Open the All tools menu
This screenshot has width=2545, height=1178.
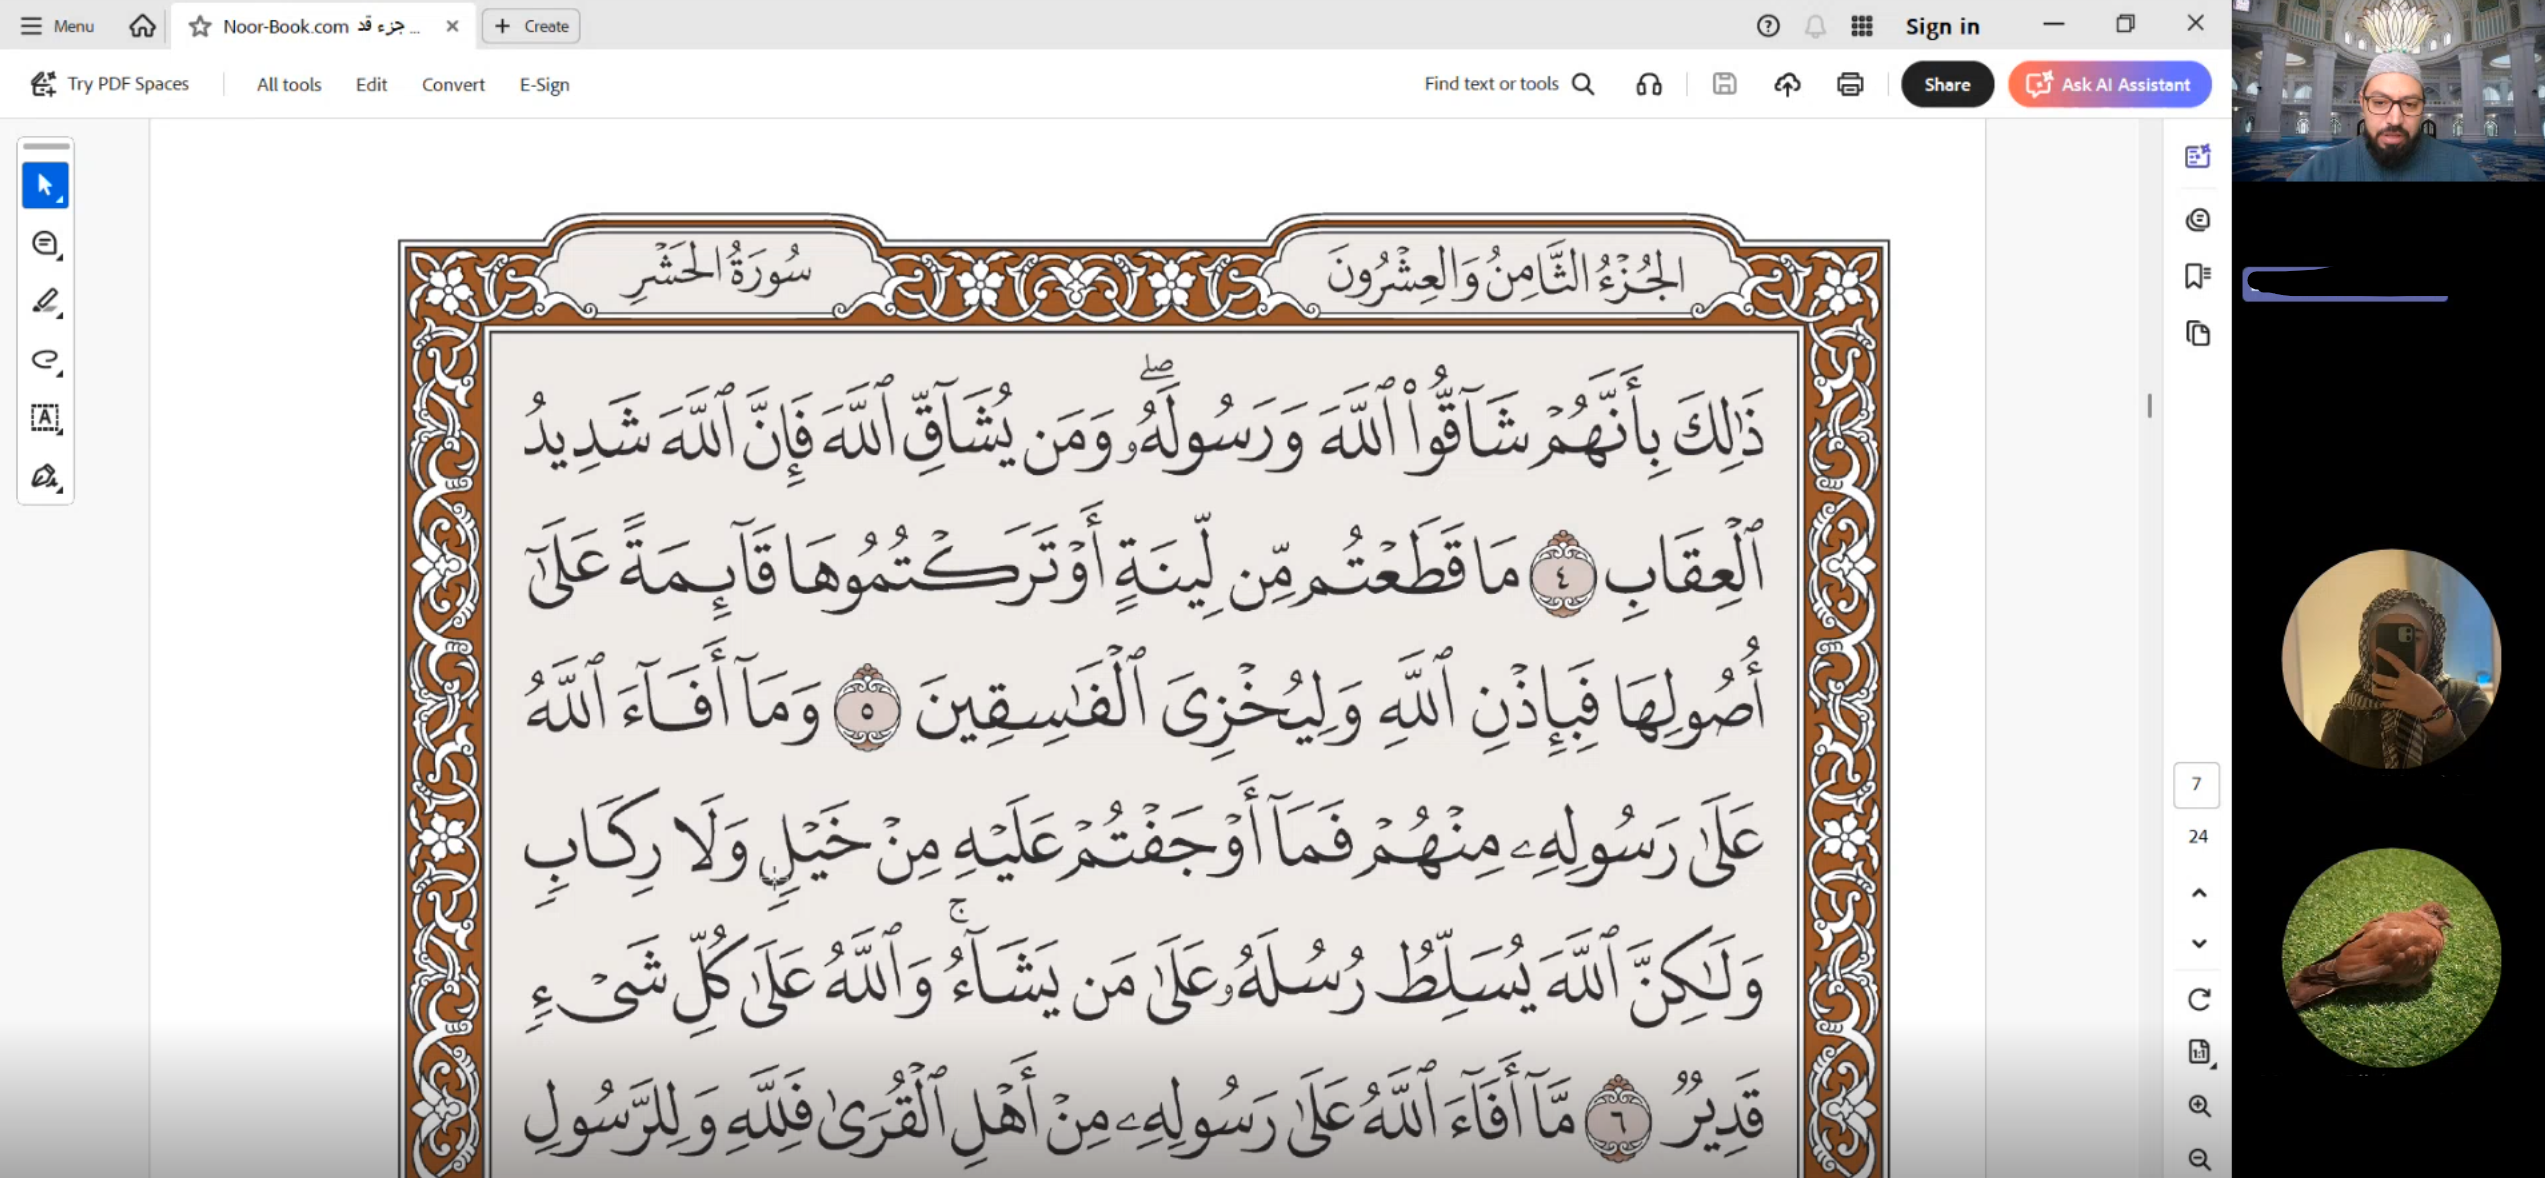(x=289, y=85)
